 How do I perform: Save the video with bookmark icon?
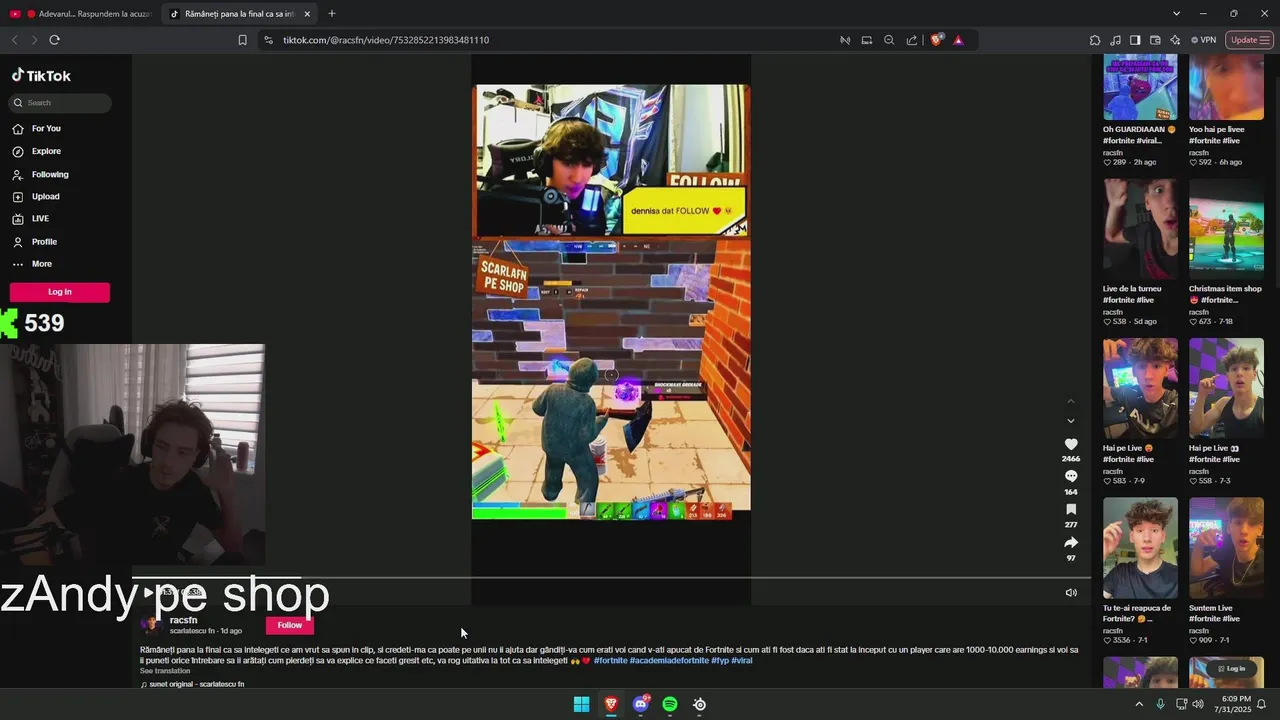[1071, 510]
